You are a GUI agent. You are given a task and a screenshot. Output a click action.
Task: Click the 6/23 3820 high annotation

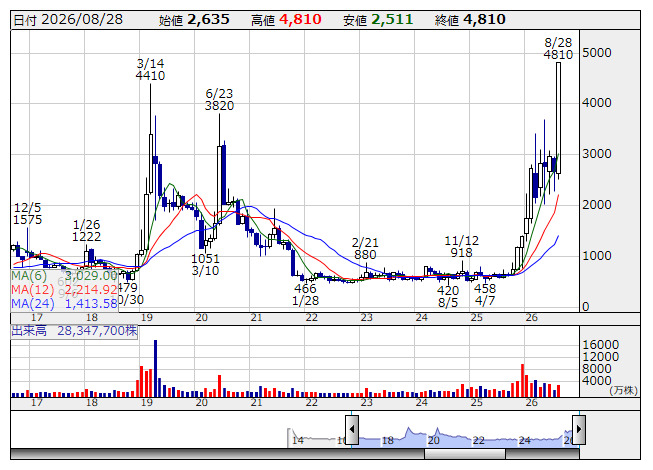(219, 99)
